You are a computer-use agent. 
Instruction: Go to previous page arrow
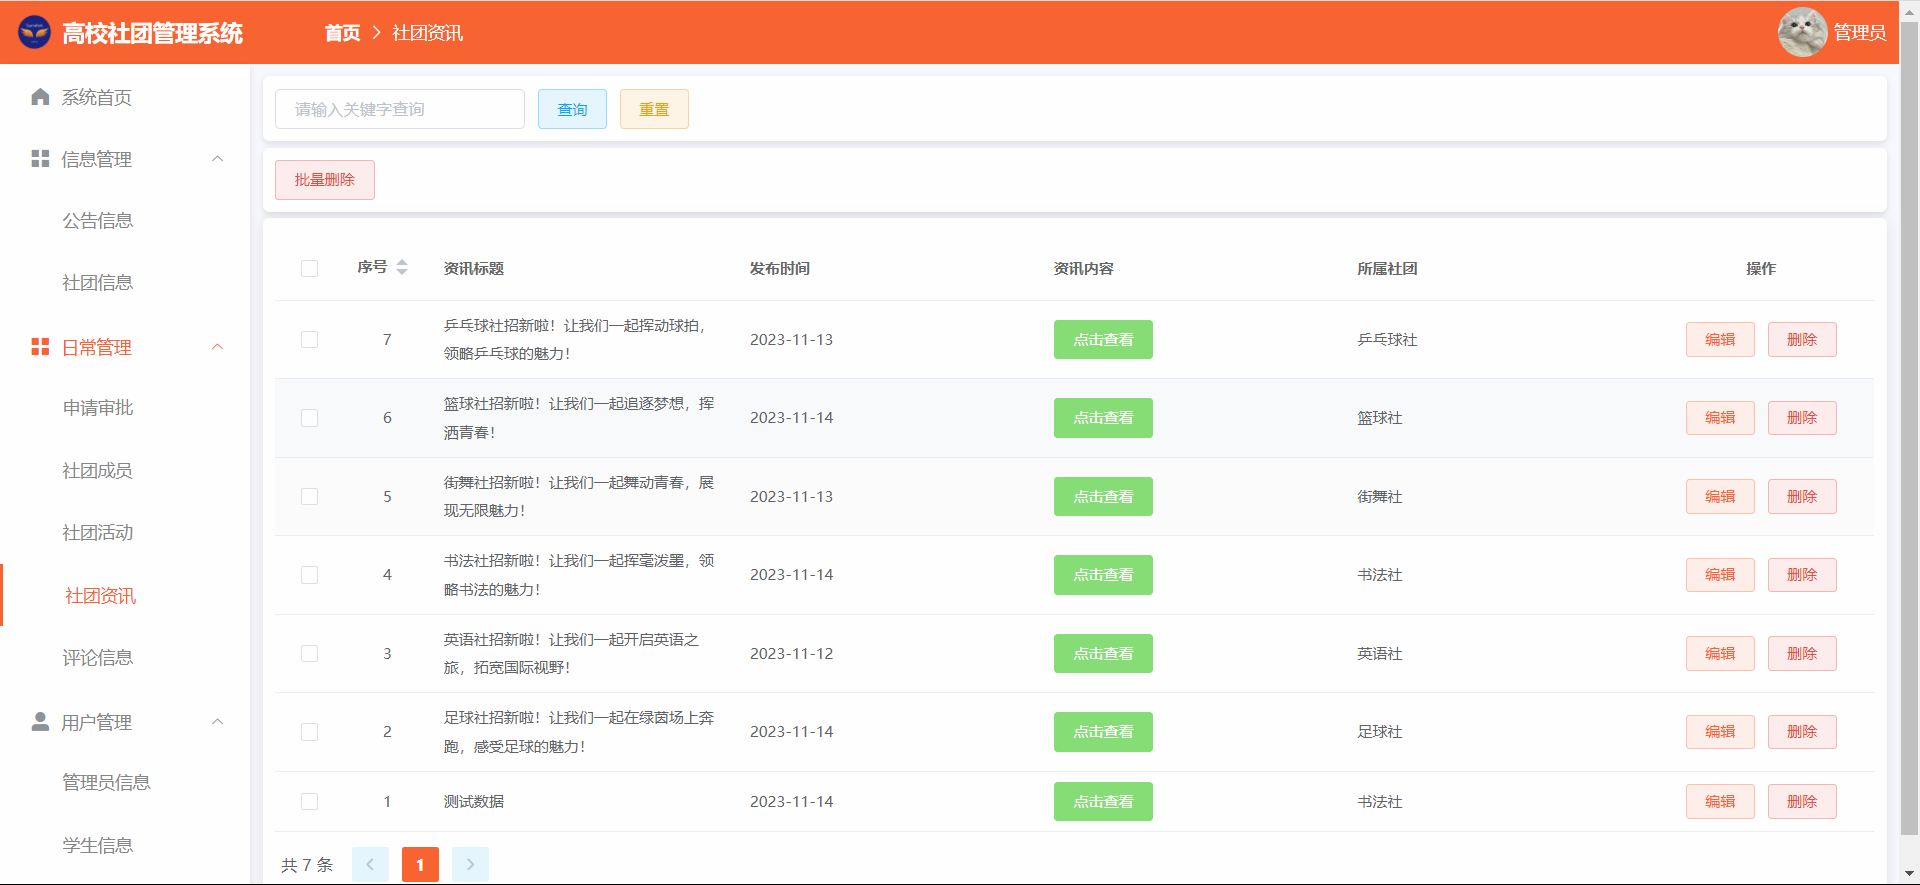coord(370,865)
